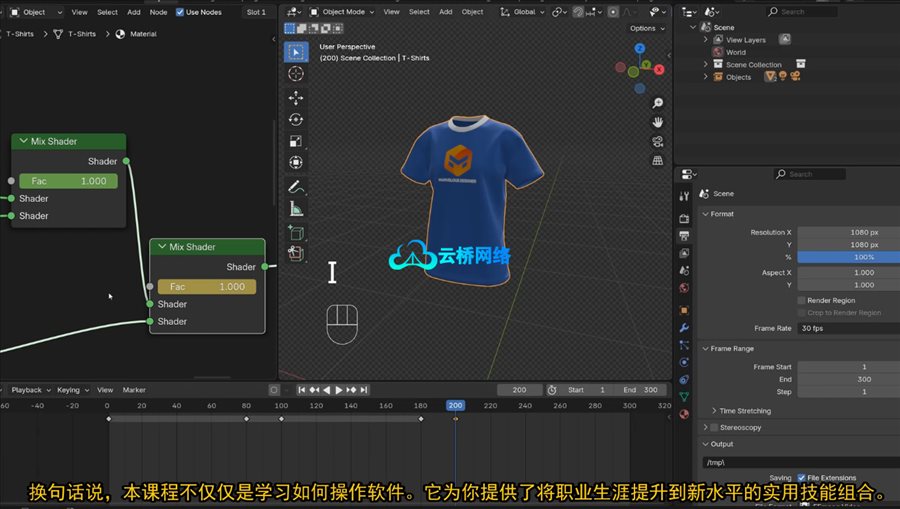Click the Fac 1.000 slider in lower Mix Shader

[207, 287]
